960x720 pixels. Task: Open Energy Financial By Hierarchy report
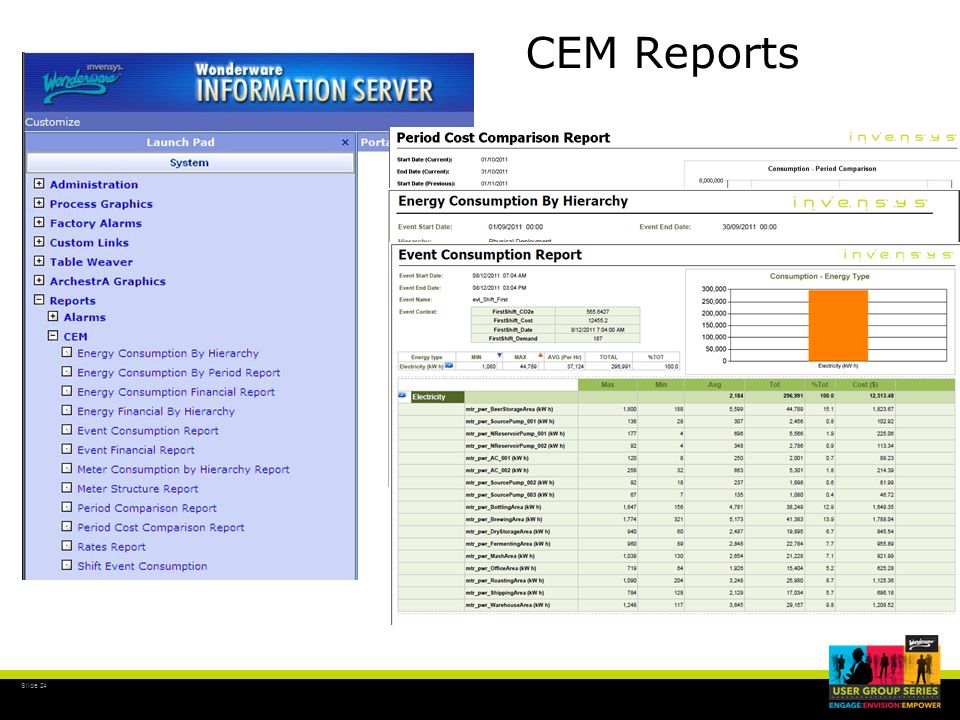pyautogui.click(x=156, y=411)
